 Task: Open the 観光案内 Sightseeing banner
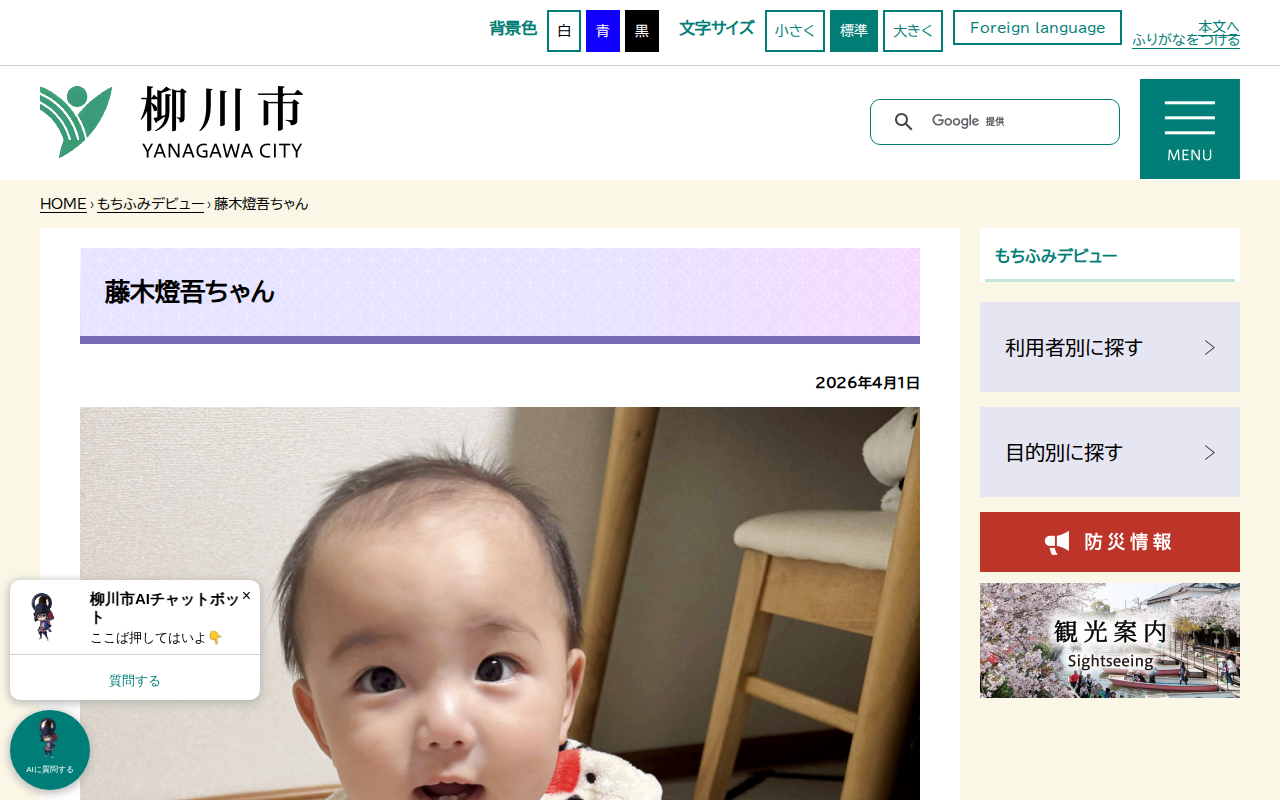(x=1110, y=640)
